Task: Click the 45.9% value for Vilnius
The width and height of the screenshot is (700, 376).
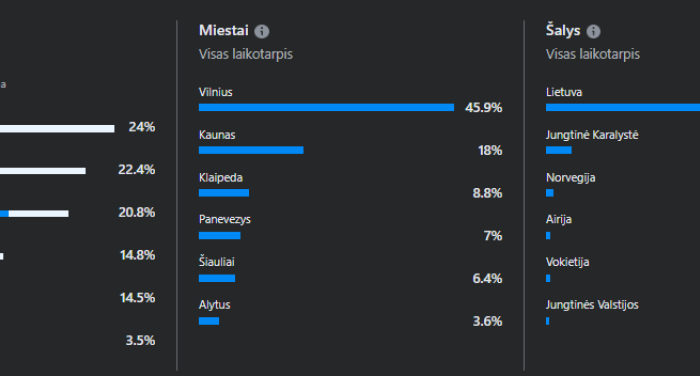Action: [483, 108]
